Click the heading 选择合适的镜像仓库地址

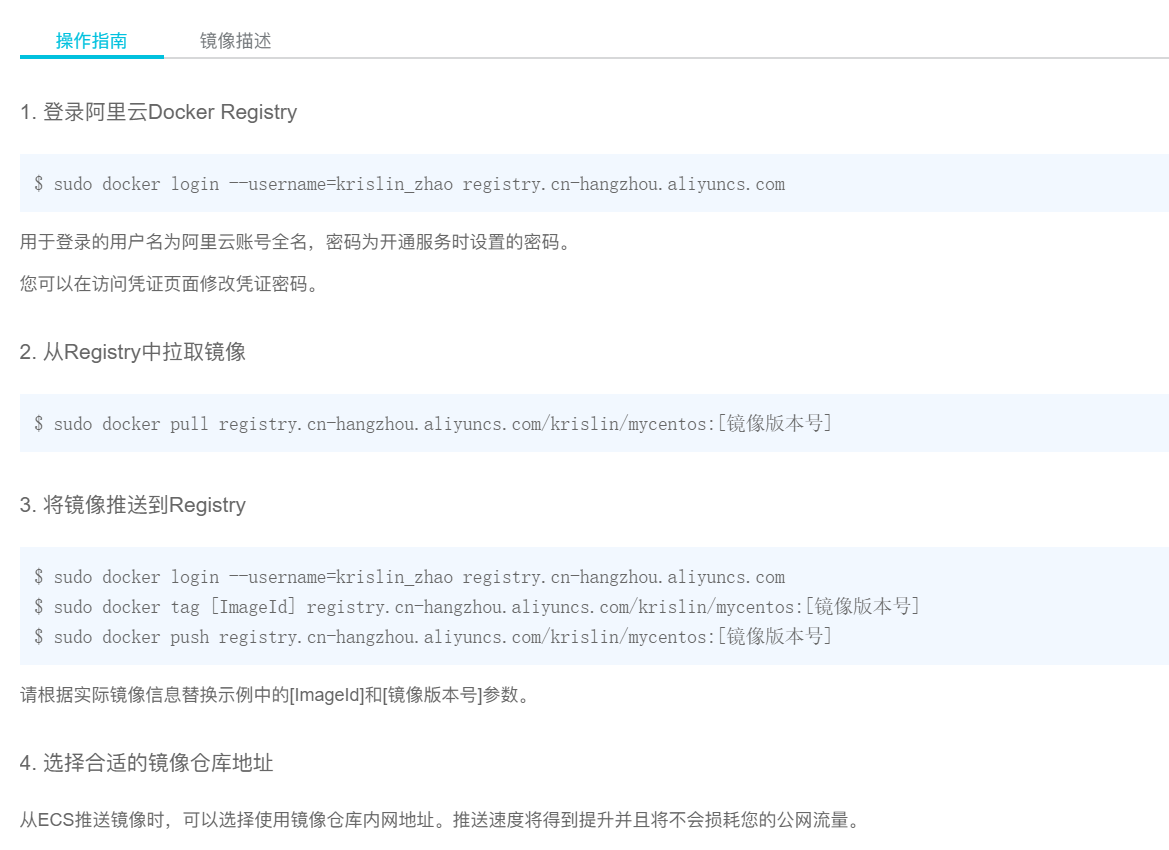(146, 763)
